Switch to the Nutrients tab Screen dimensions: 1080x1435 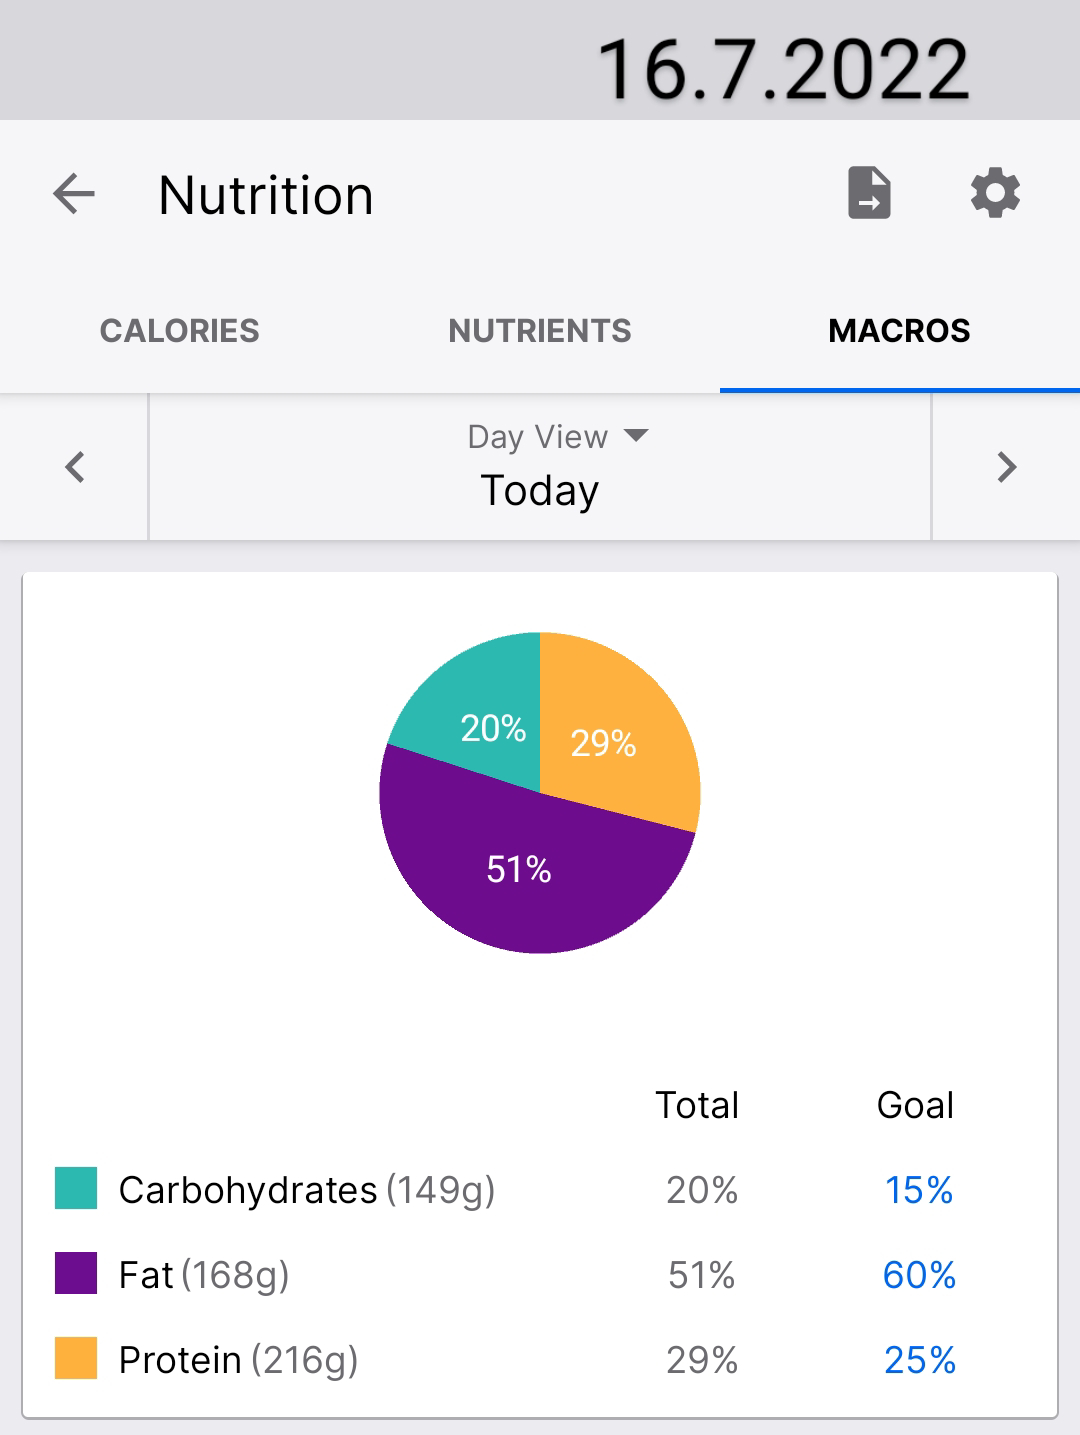[540, 331]
